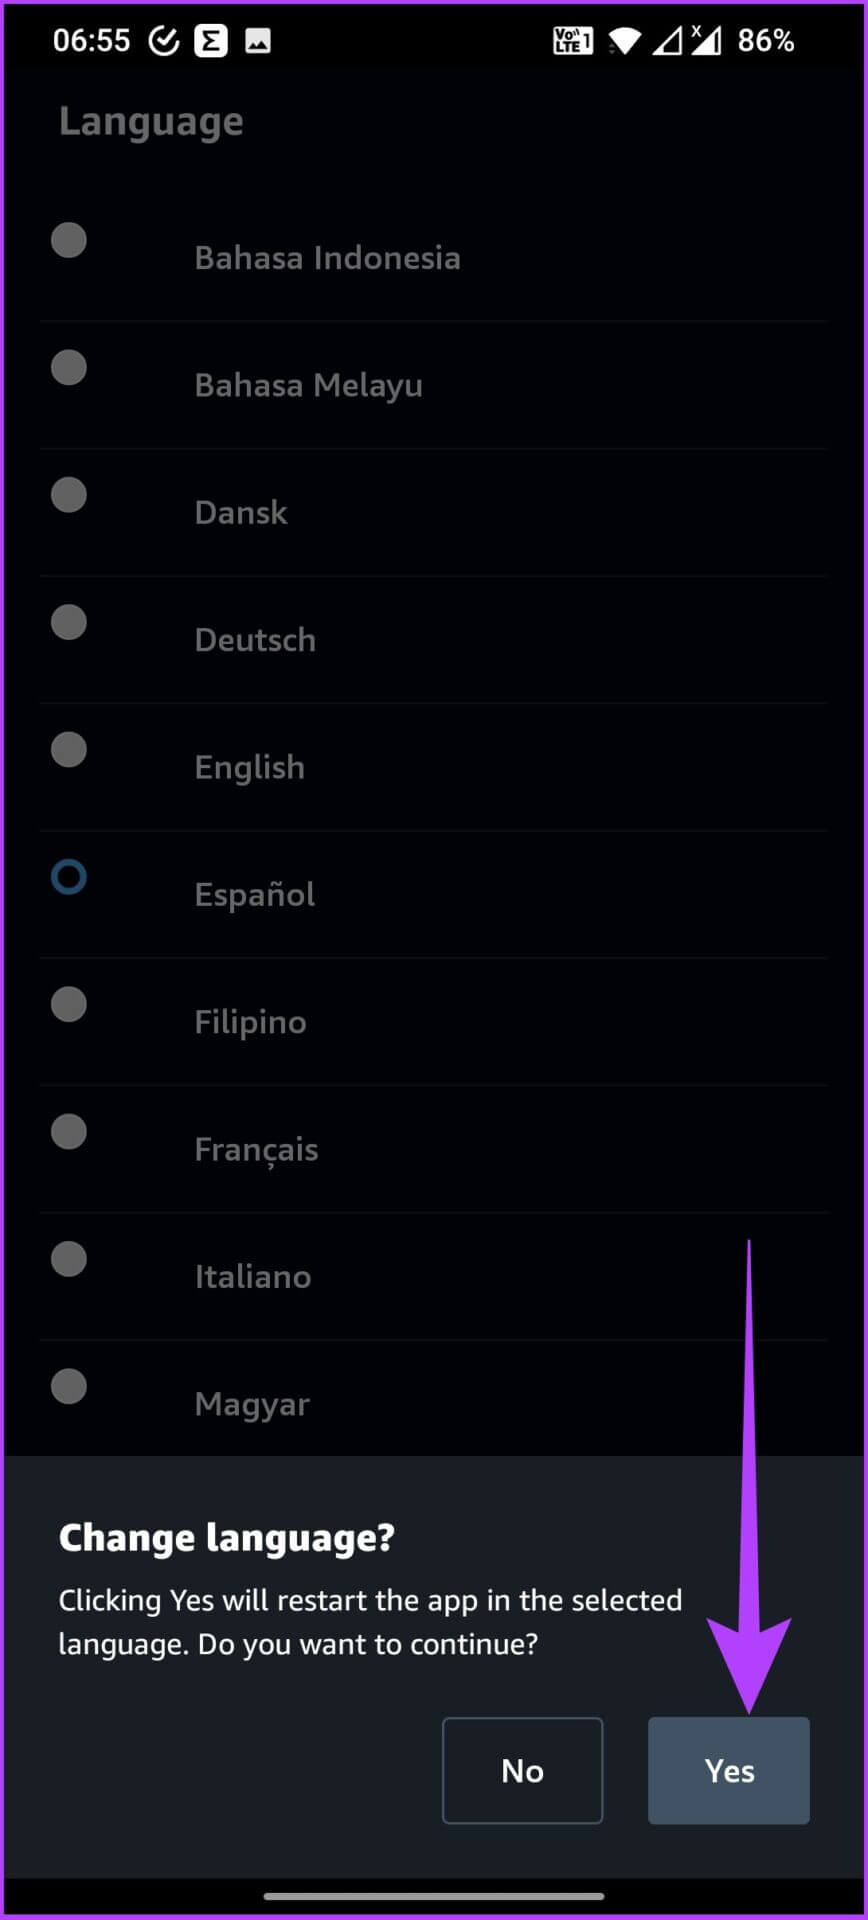Select the English radio button
This screenshot has width=868, height=1920.
[69, 749]
